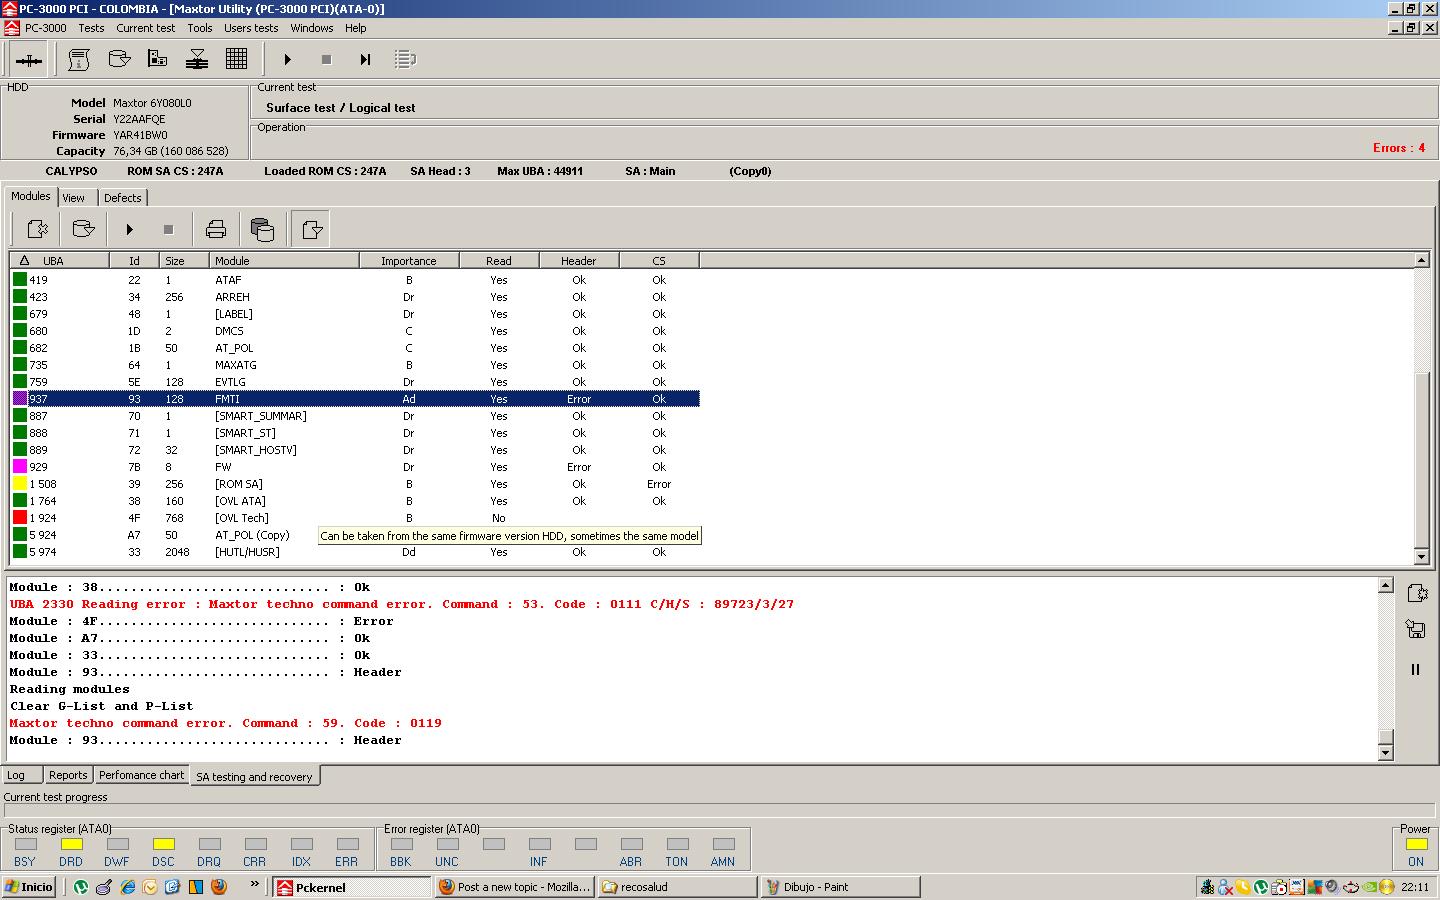The image size is (1440, 900).
Task: Click the log panel scrollbar up arrow
Action: click(1385, 585)
